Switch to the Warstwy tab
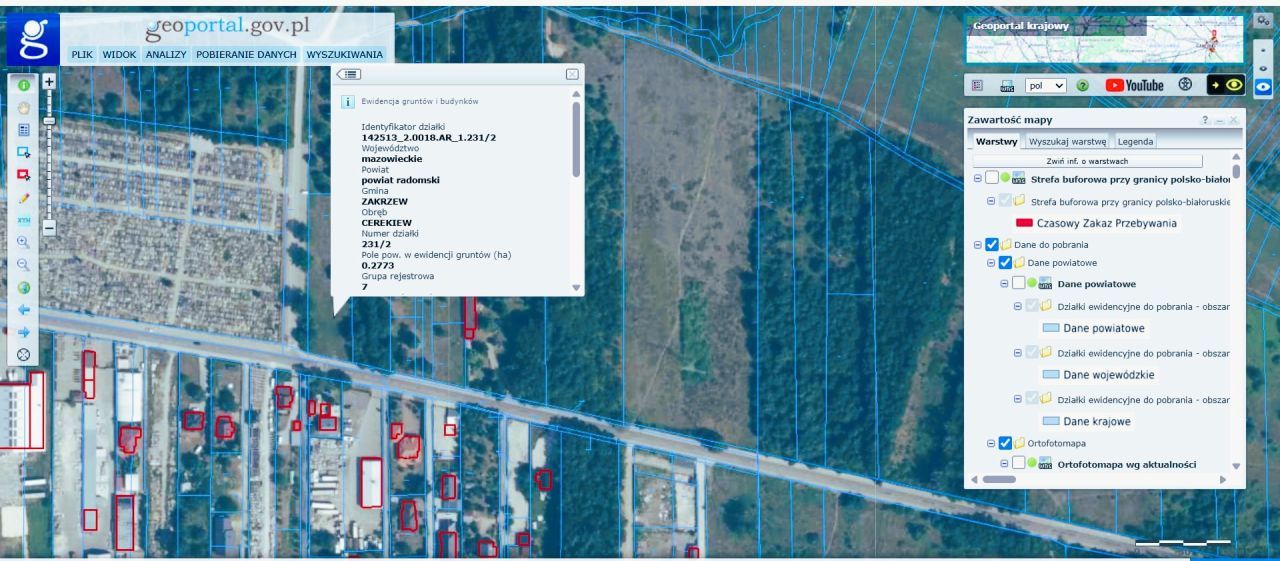 [x=997, y=142]
